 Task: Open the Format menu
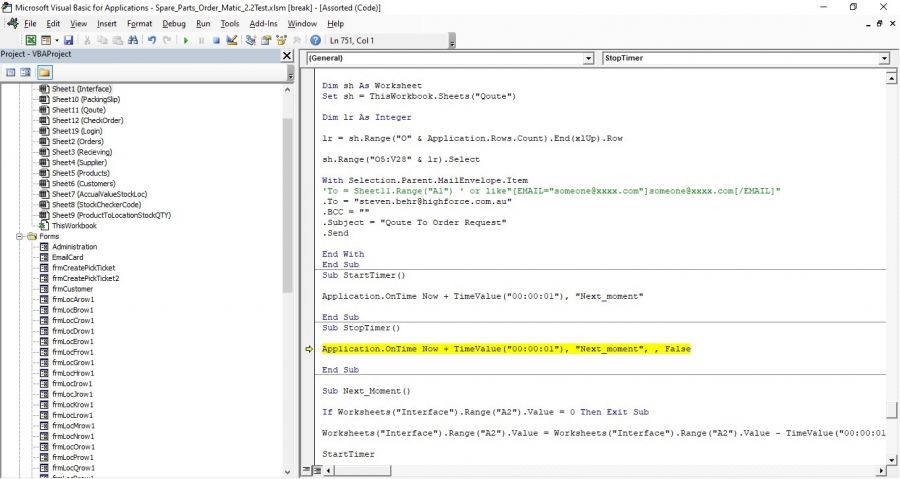[x=139, y=24]
